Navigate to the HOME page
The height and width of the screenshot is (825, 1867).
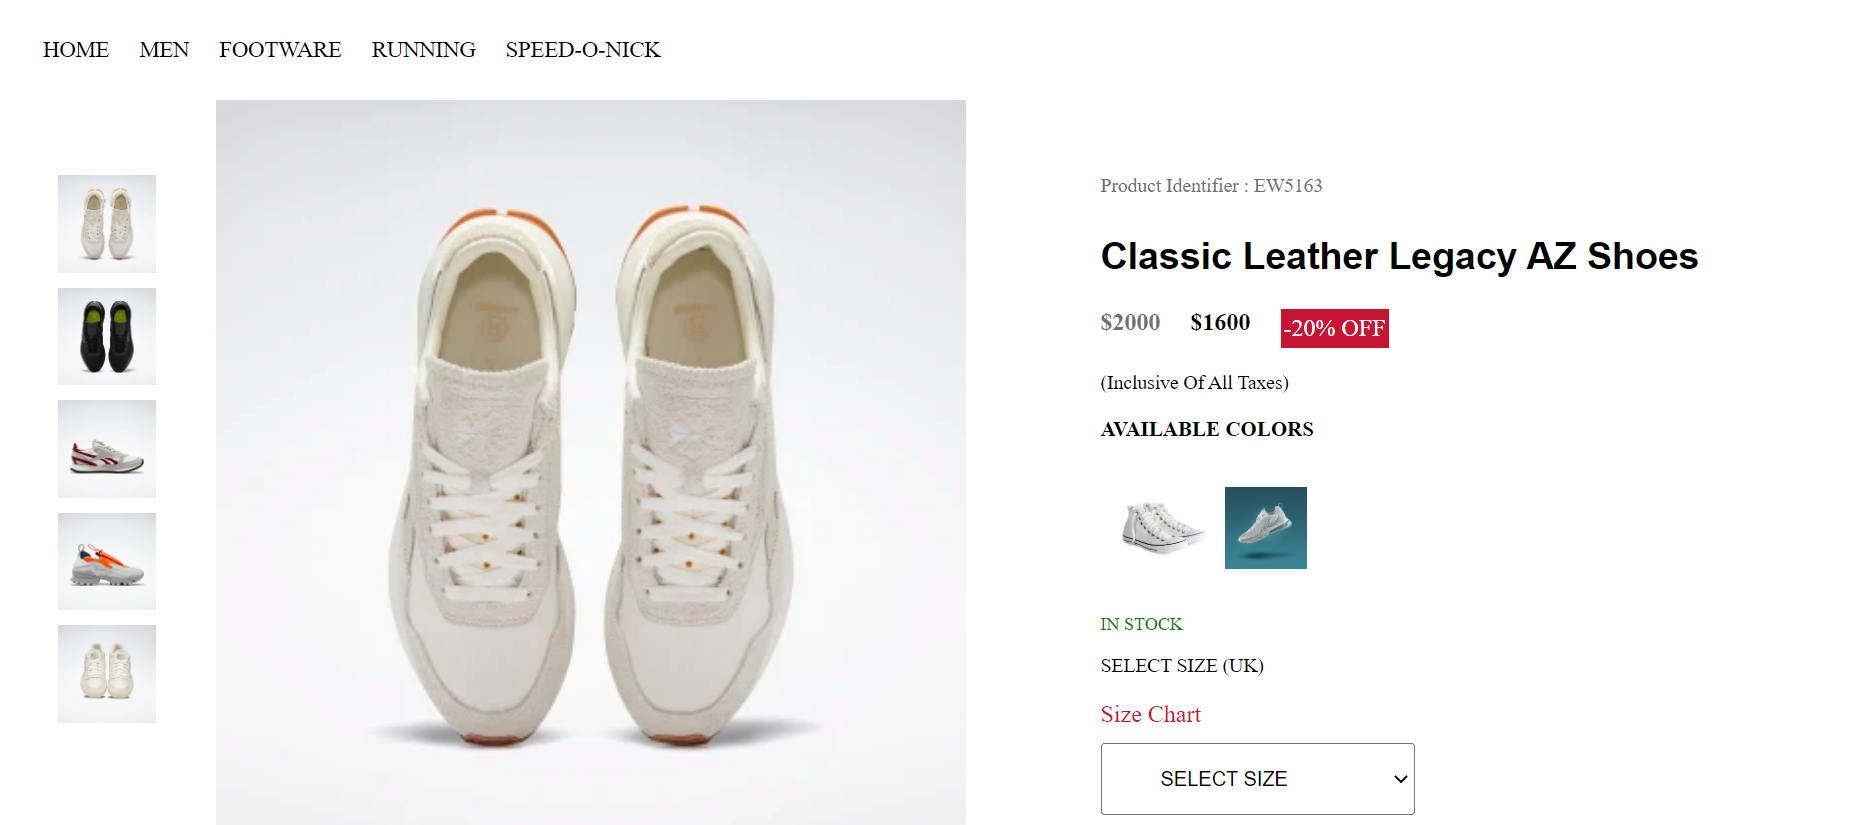[75, 49]
